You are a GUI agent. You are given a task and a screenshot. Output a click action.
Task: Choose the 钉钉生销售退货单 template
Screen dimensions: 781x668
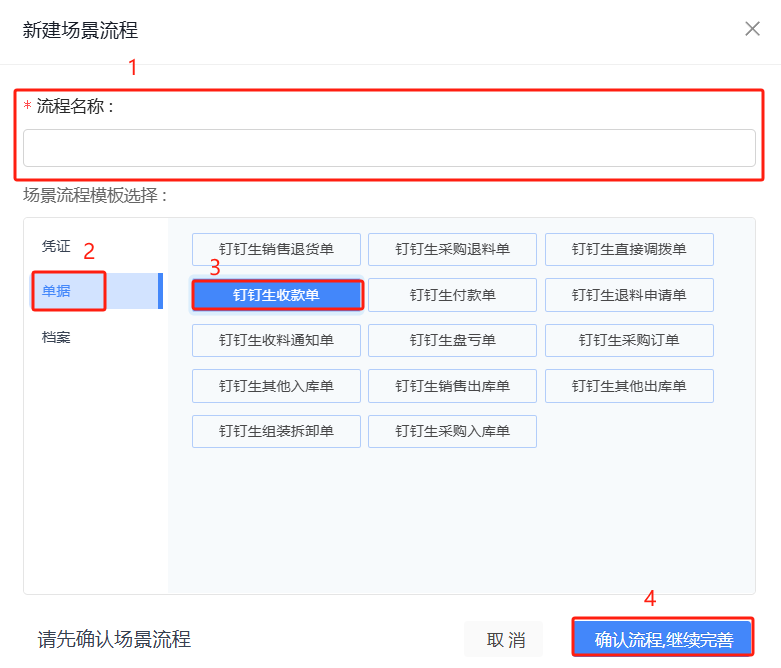point(276,249)
